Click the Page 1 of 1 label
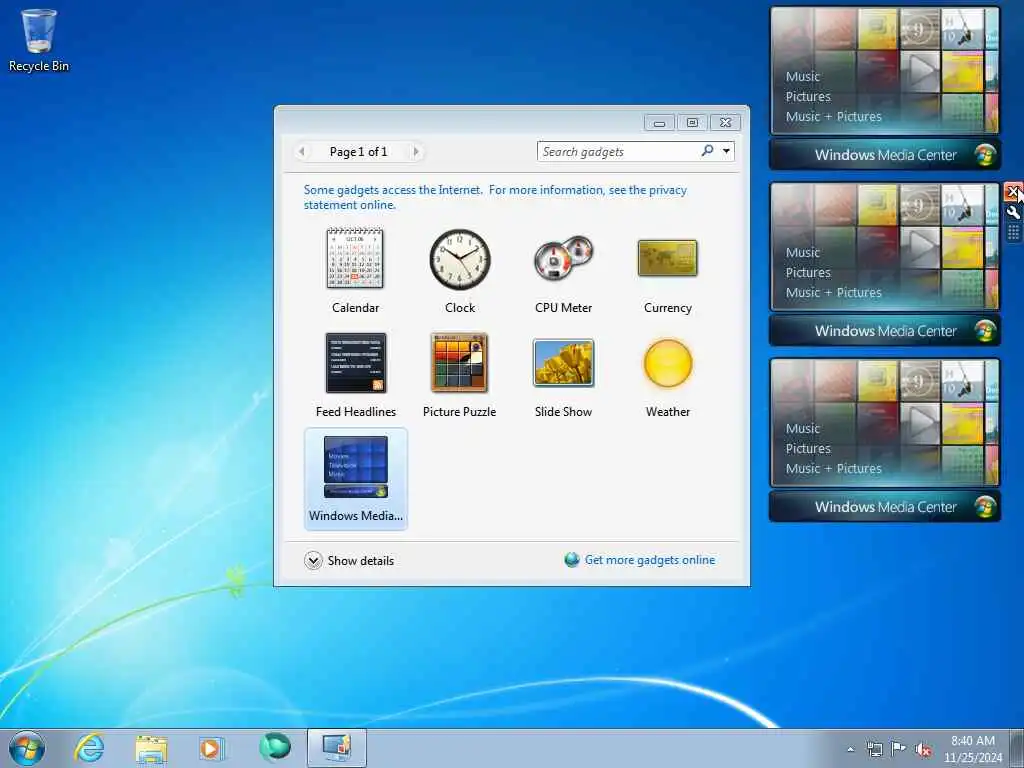 (359, 152)
